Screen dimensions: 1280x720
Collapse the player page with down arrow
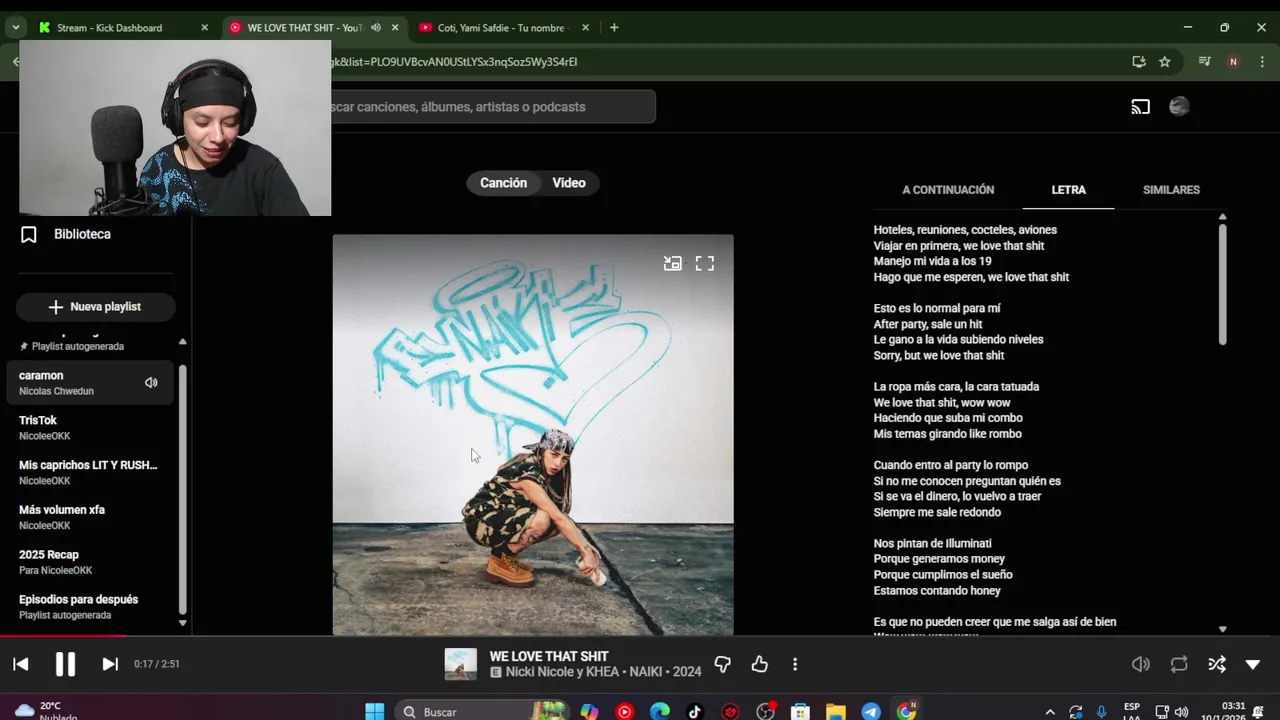pos(1253,664)
